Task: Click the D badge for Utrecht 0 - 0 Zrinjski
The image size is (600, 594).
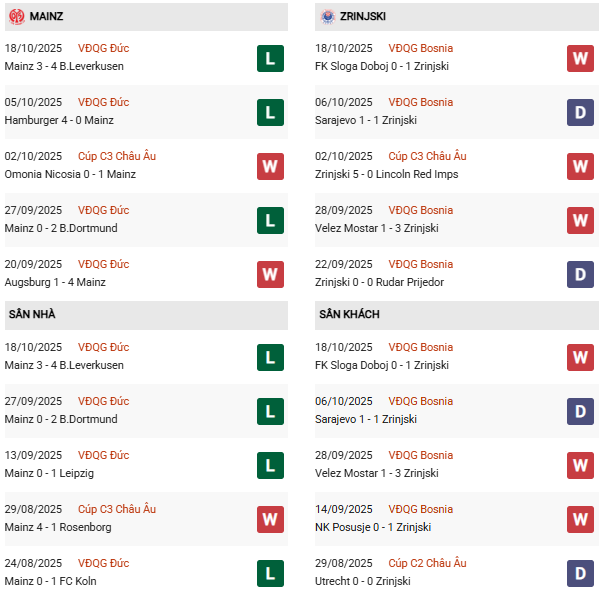Action: (x=580, y=573)
